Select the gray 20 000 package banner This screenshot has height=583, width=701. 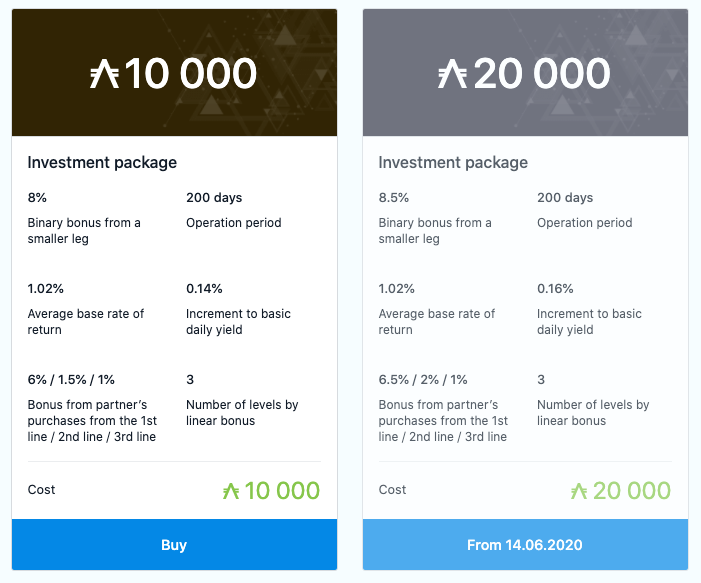525,72
